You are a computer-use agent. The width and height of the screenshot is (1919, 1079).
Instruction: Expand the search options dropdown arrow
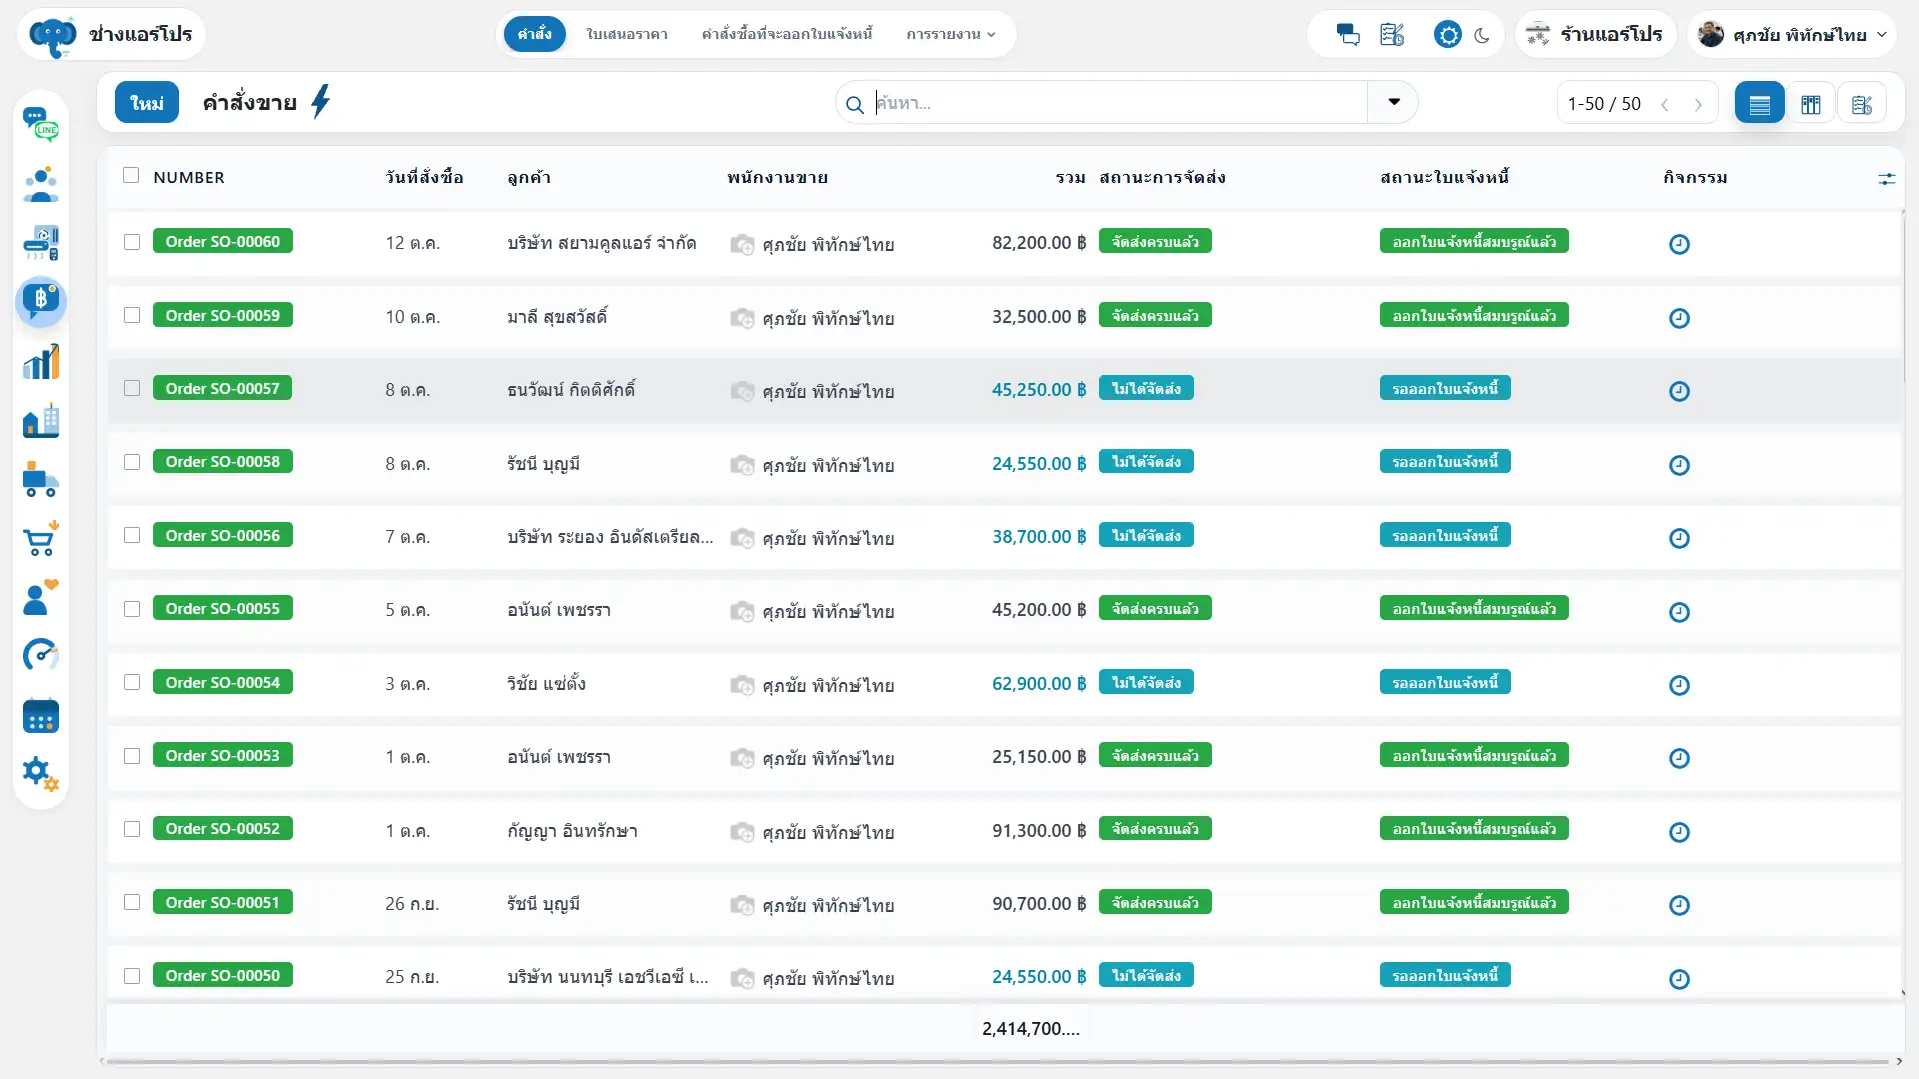1394,103
